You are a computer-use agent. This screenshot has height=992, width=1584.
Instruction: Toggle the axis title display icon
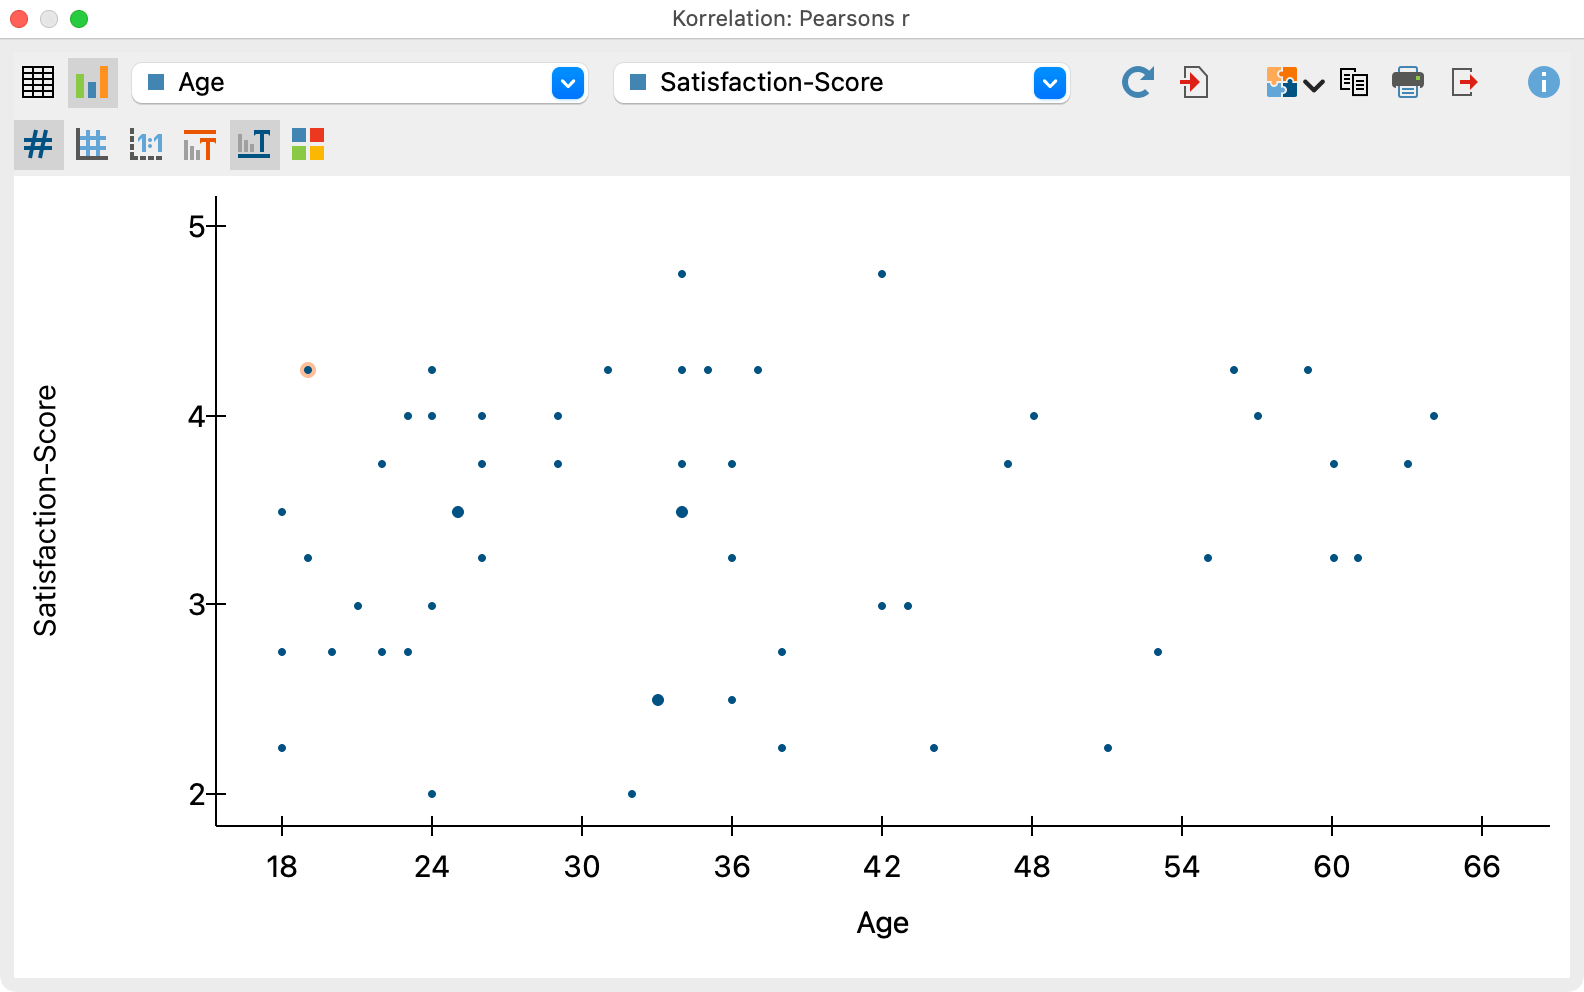(253, 144)
